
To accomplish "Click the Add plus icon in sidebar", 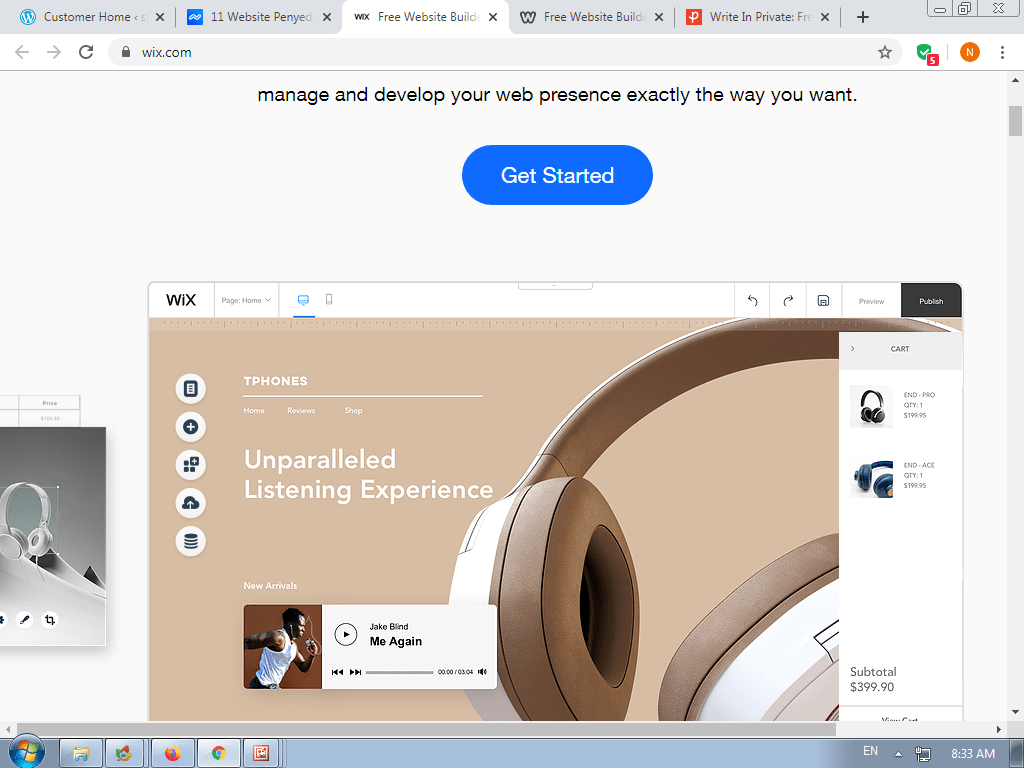I will [190, 427].
